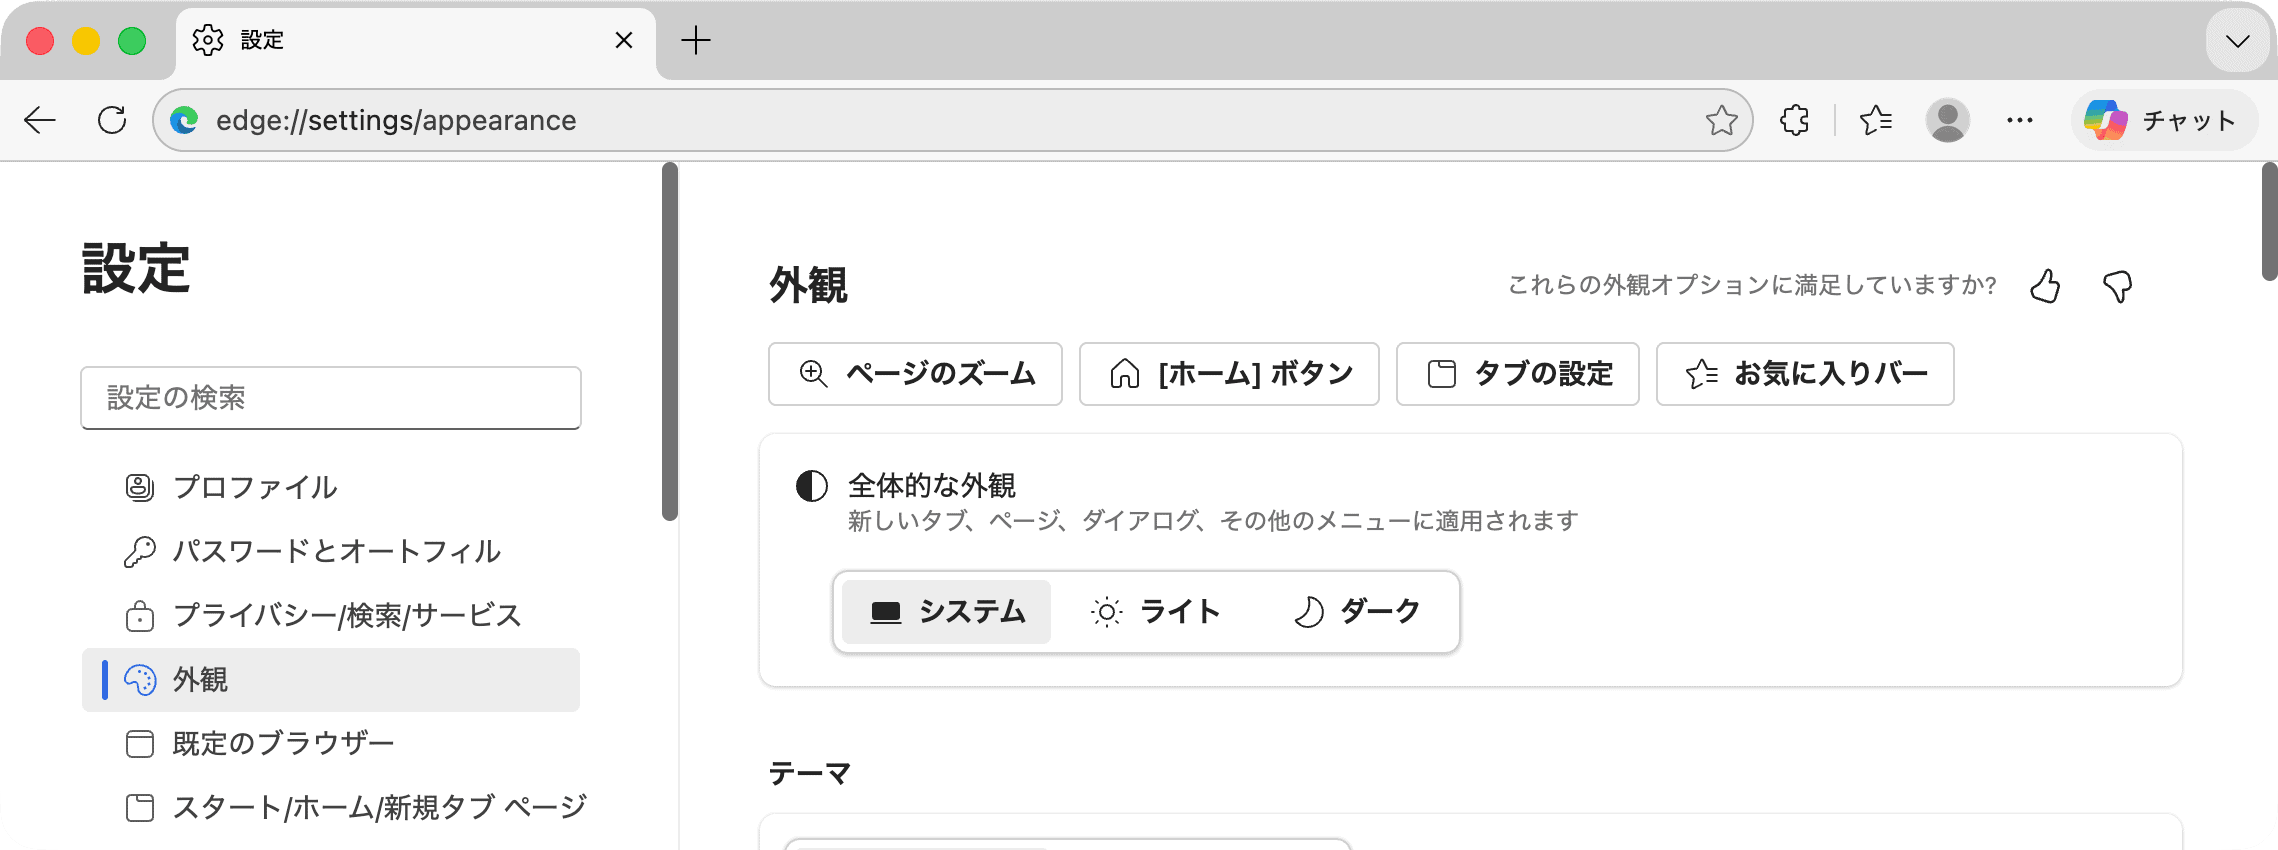Click the settings gear icon on the 設定 tab
This screenshot has height=850, width=2278.
208,40
